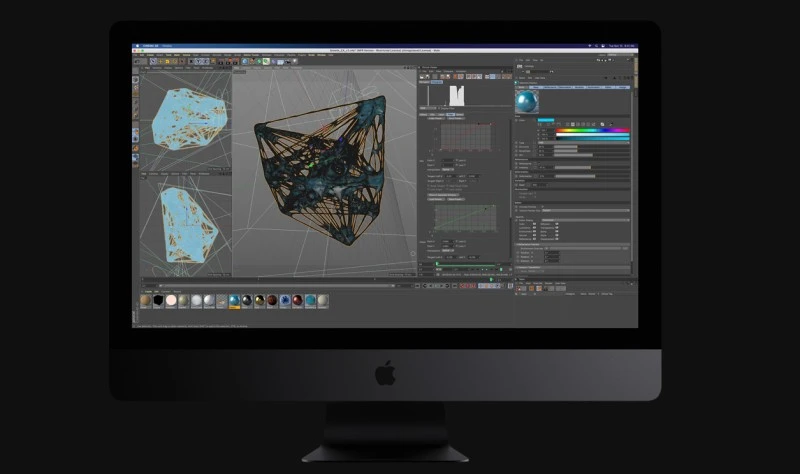Click the open file icon in the Picture Viewer toolbar
This screenshot has height=474, width=800.
[x=421, y=77]
